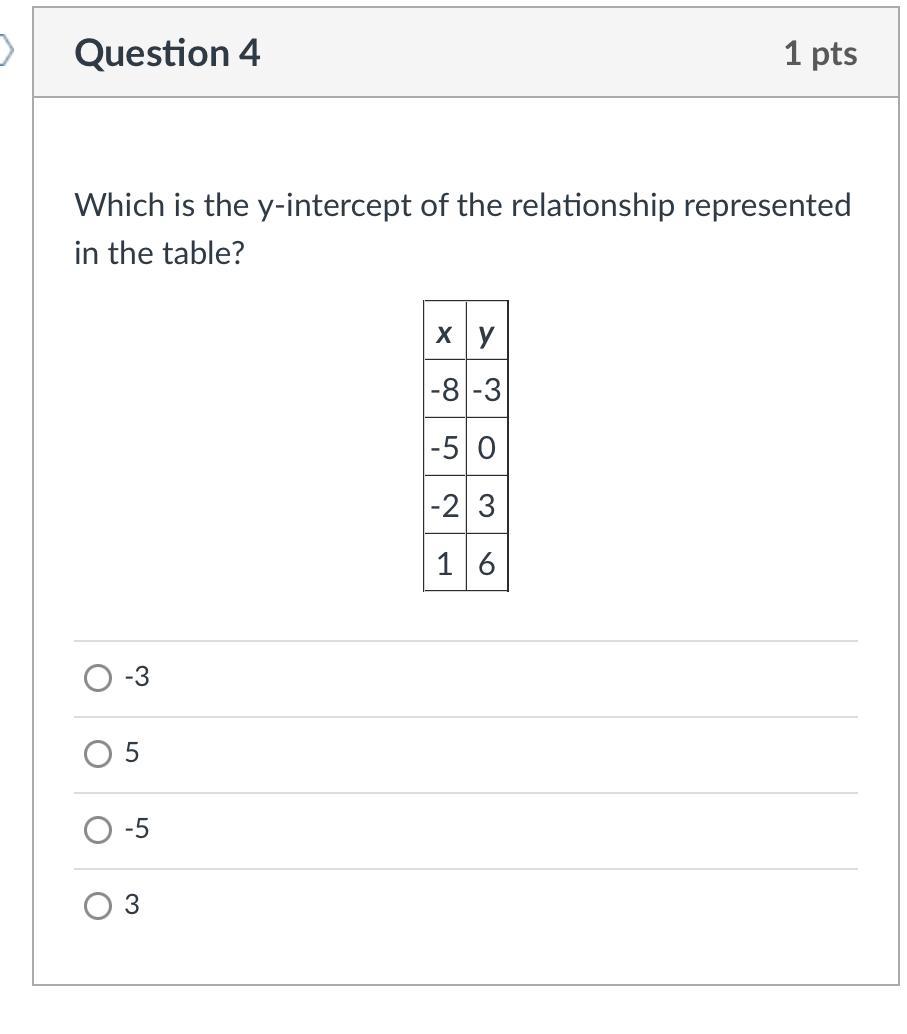Viewport: 907px width, 1034px height.
Task: Click the table cell containing 1
Action: coord(445,565)
